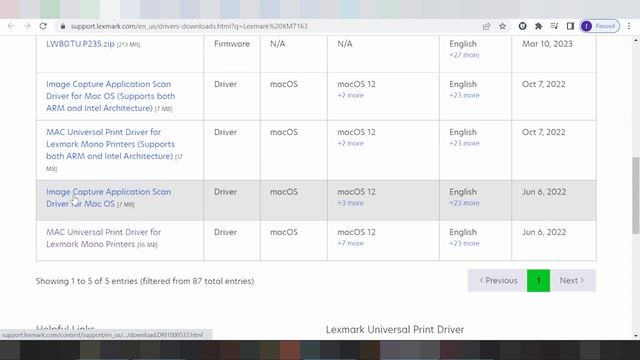Open the media control playlist icon

[554, 26]
